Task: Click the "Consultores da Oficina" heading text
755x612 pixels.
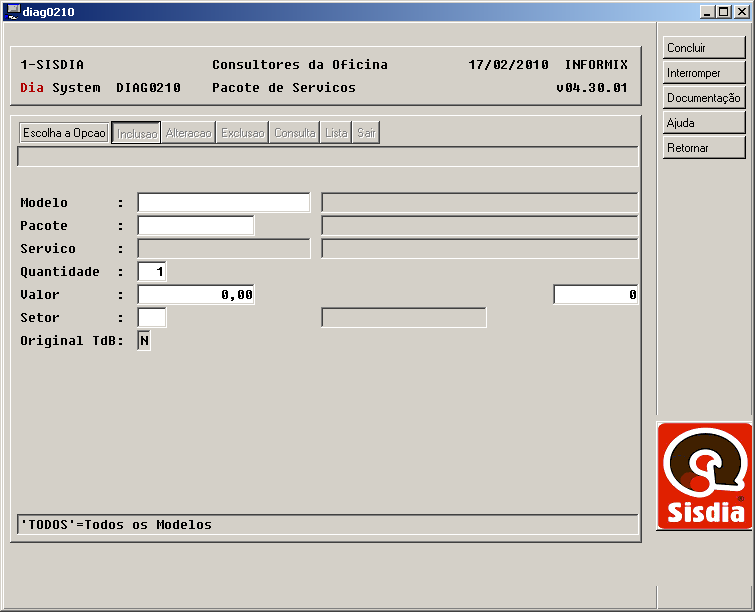Action: click(x=299, y=65)
